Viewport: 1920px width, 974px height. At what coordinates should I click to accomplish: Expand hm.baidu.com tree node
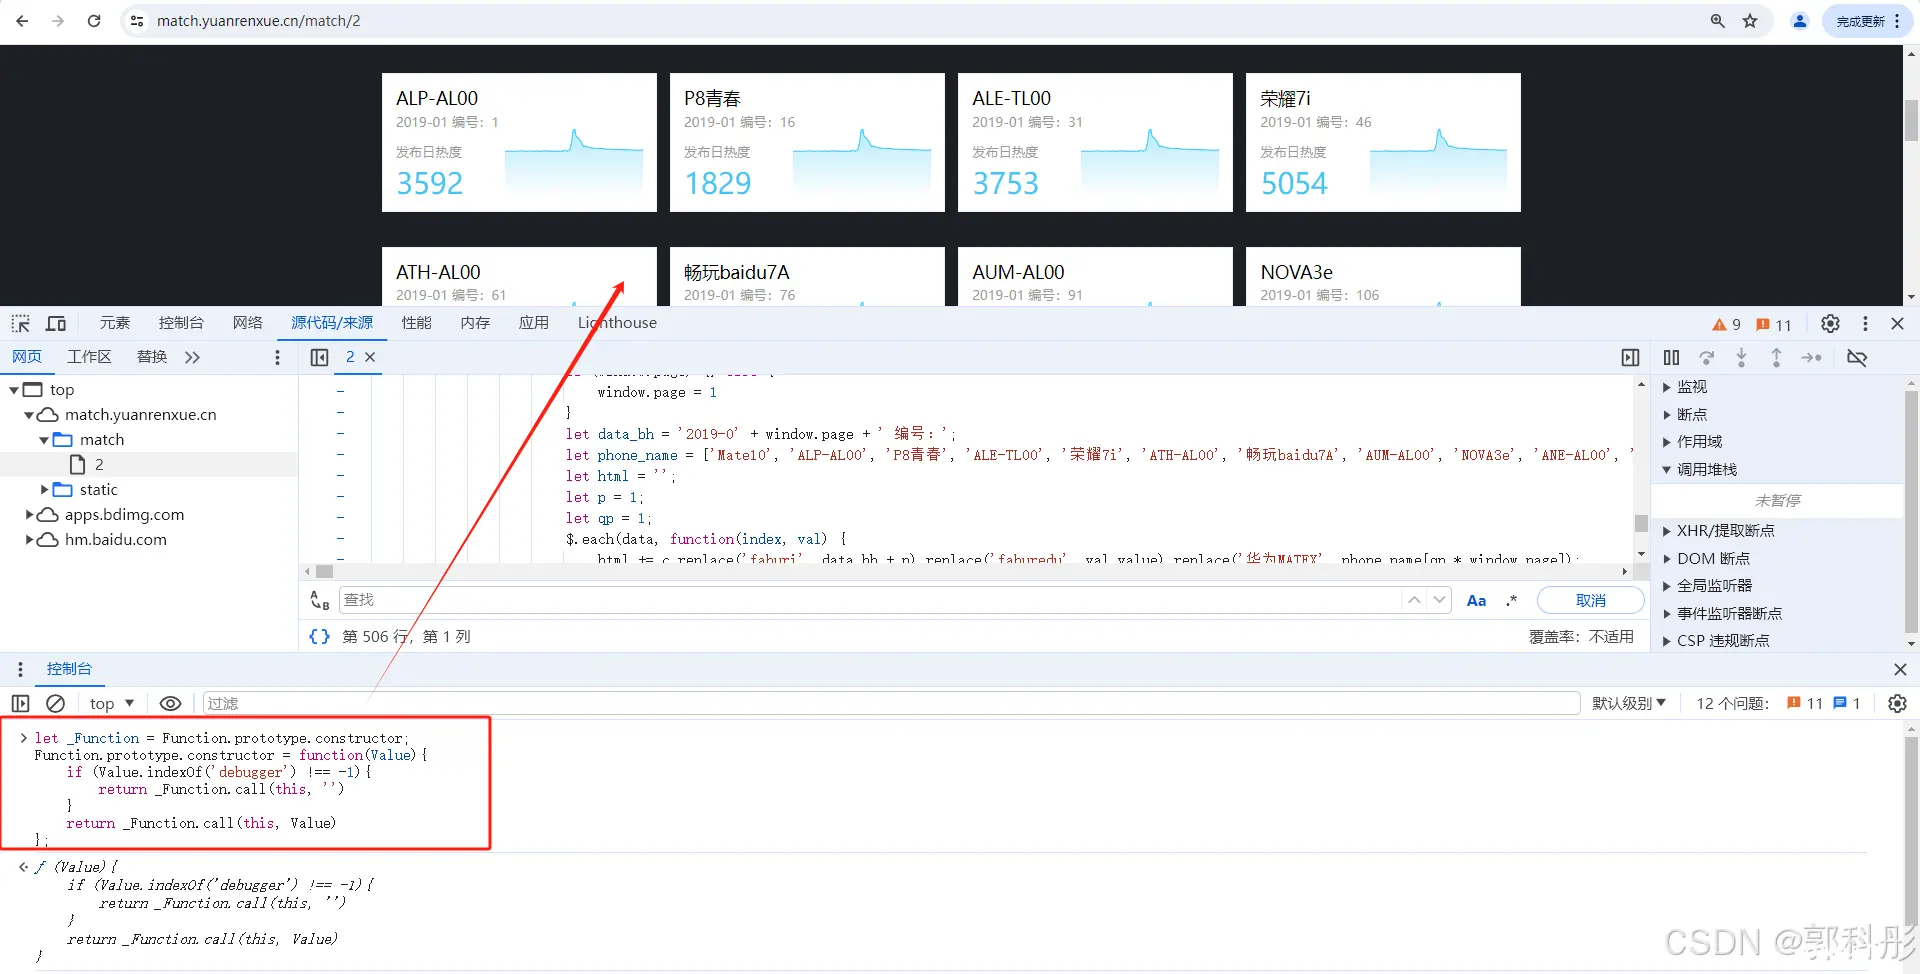(29, 540)
